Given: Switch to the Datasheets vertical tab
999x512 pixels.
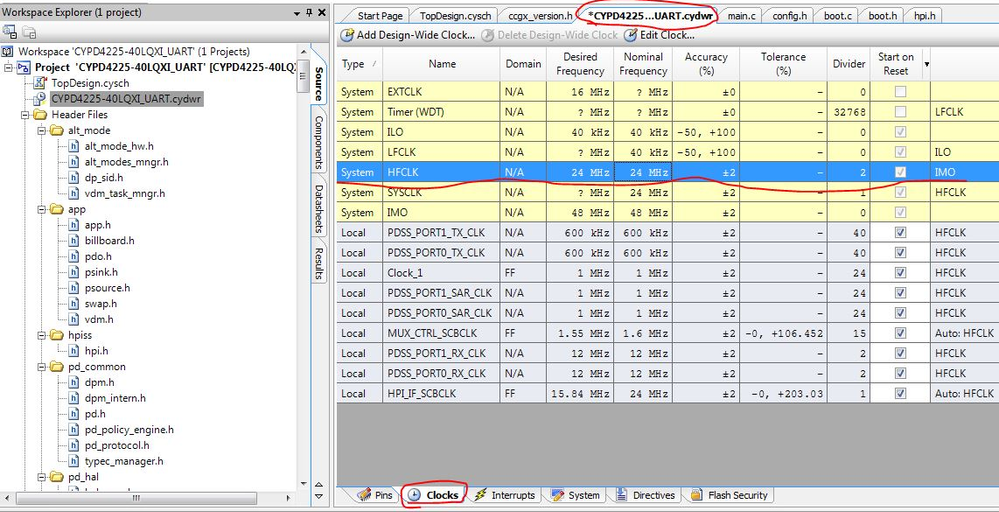Looking at the screenshot, I should pos(319,210).
